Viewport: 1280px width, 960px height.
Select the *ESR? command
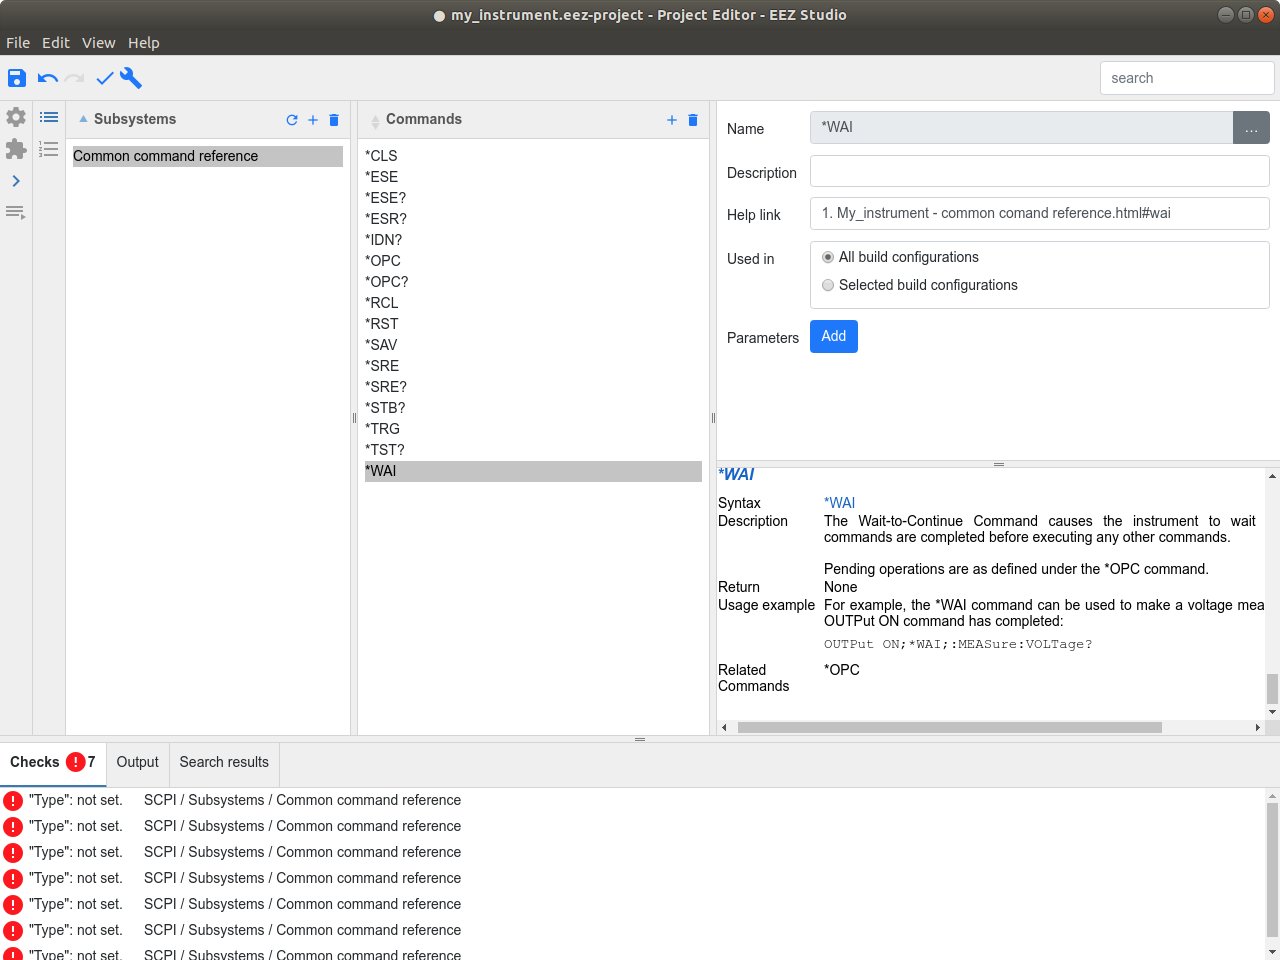coord(533,219)
